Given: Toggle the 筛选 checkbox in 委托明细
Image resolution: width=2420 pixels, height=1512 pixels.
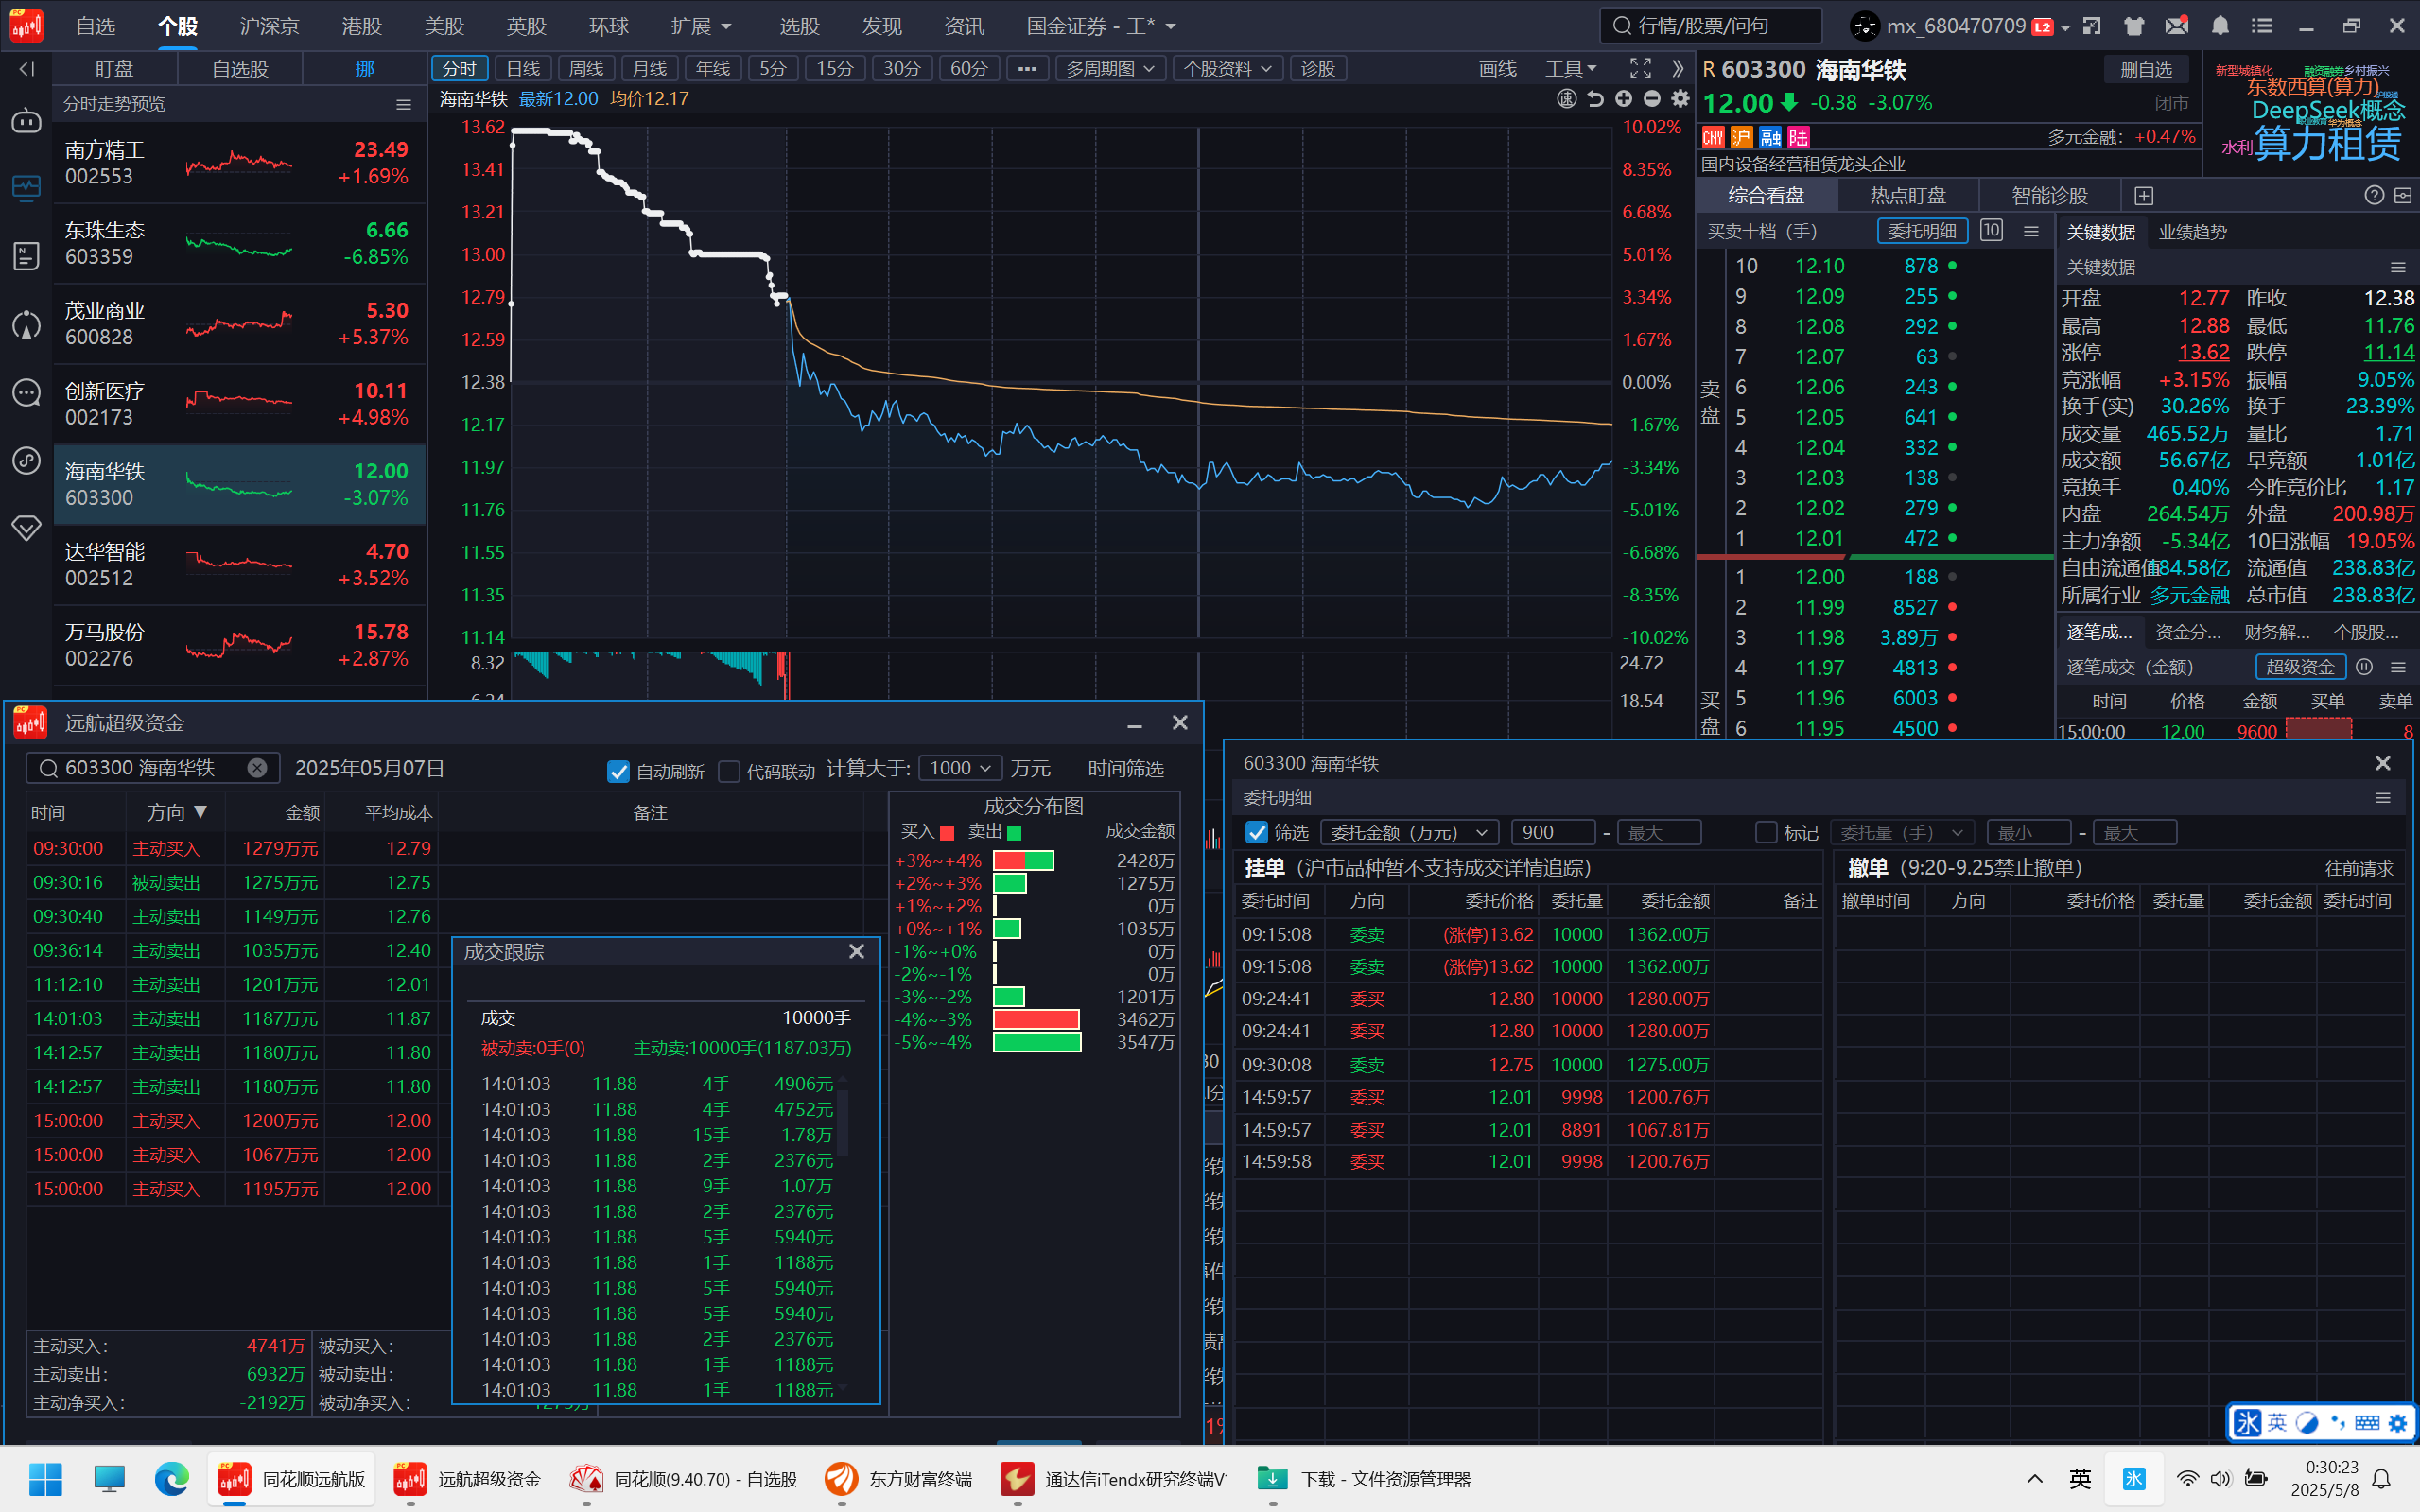Looking at the screenshot, I should 1256,832.
